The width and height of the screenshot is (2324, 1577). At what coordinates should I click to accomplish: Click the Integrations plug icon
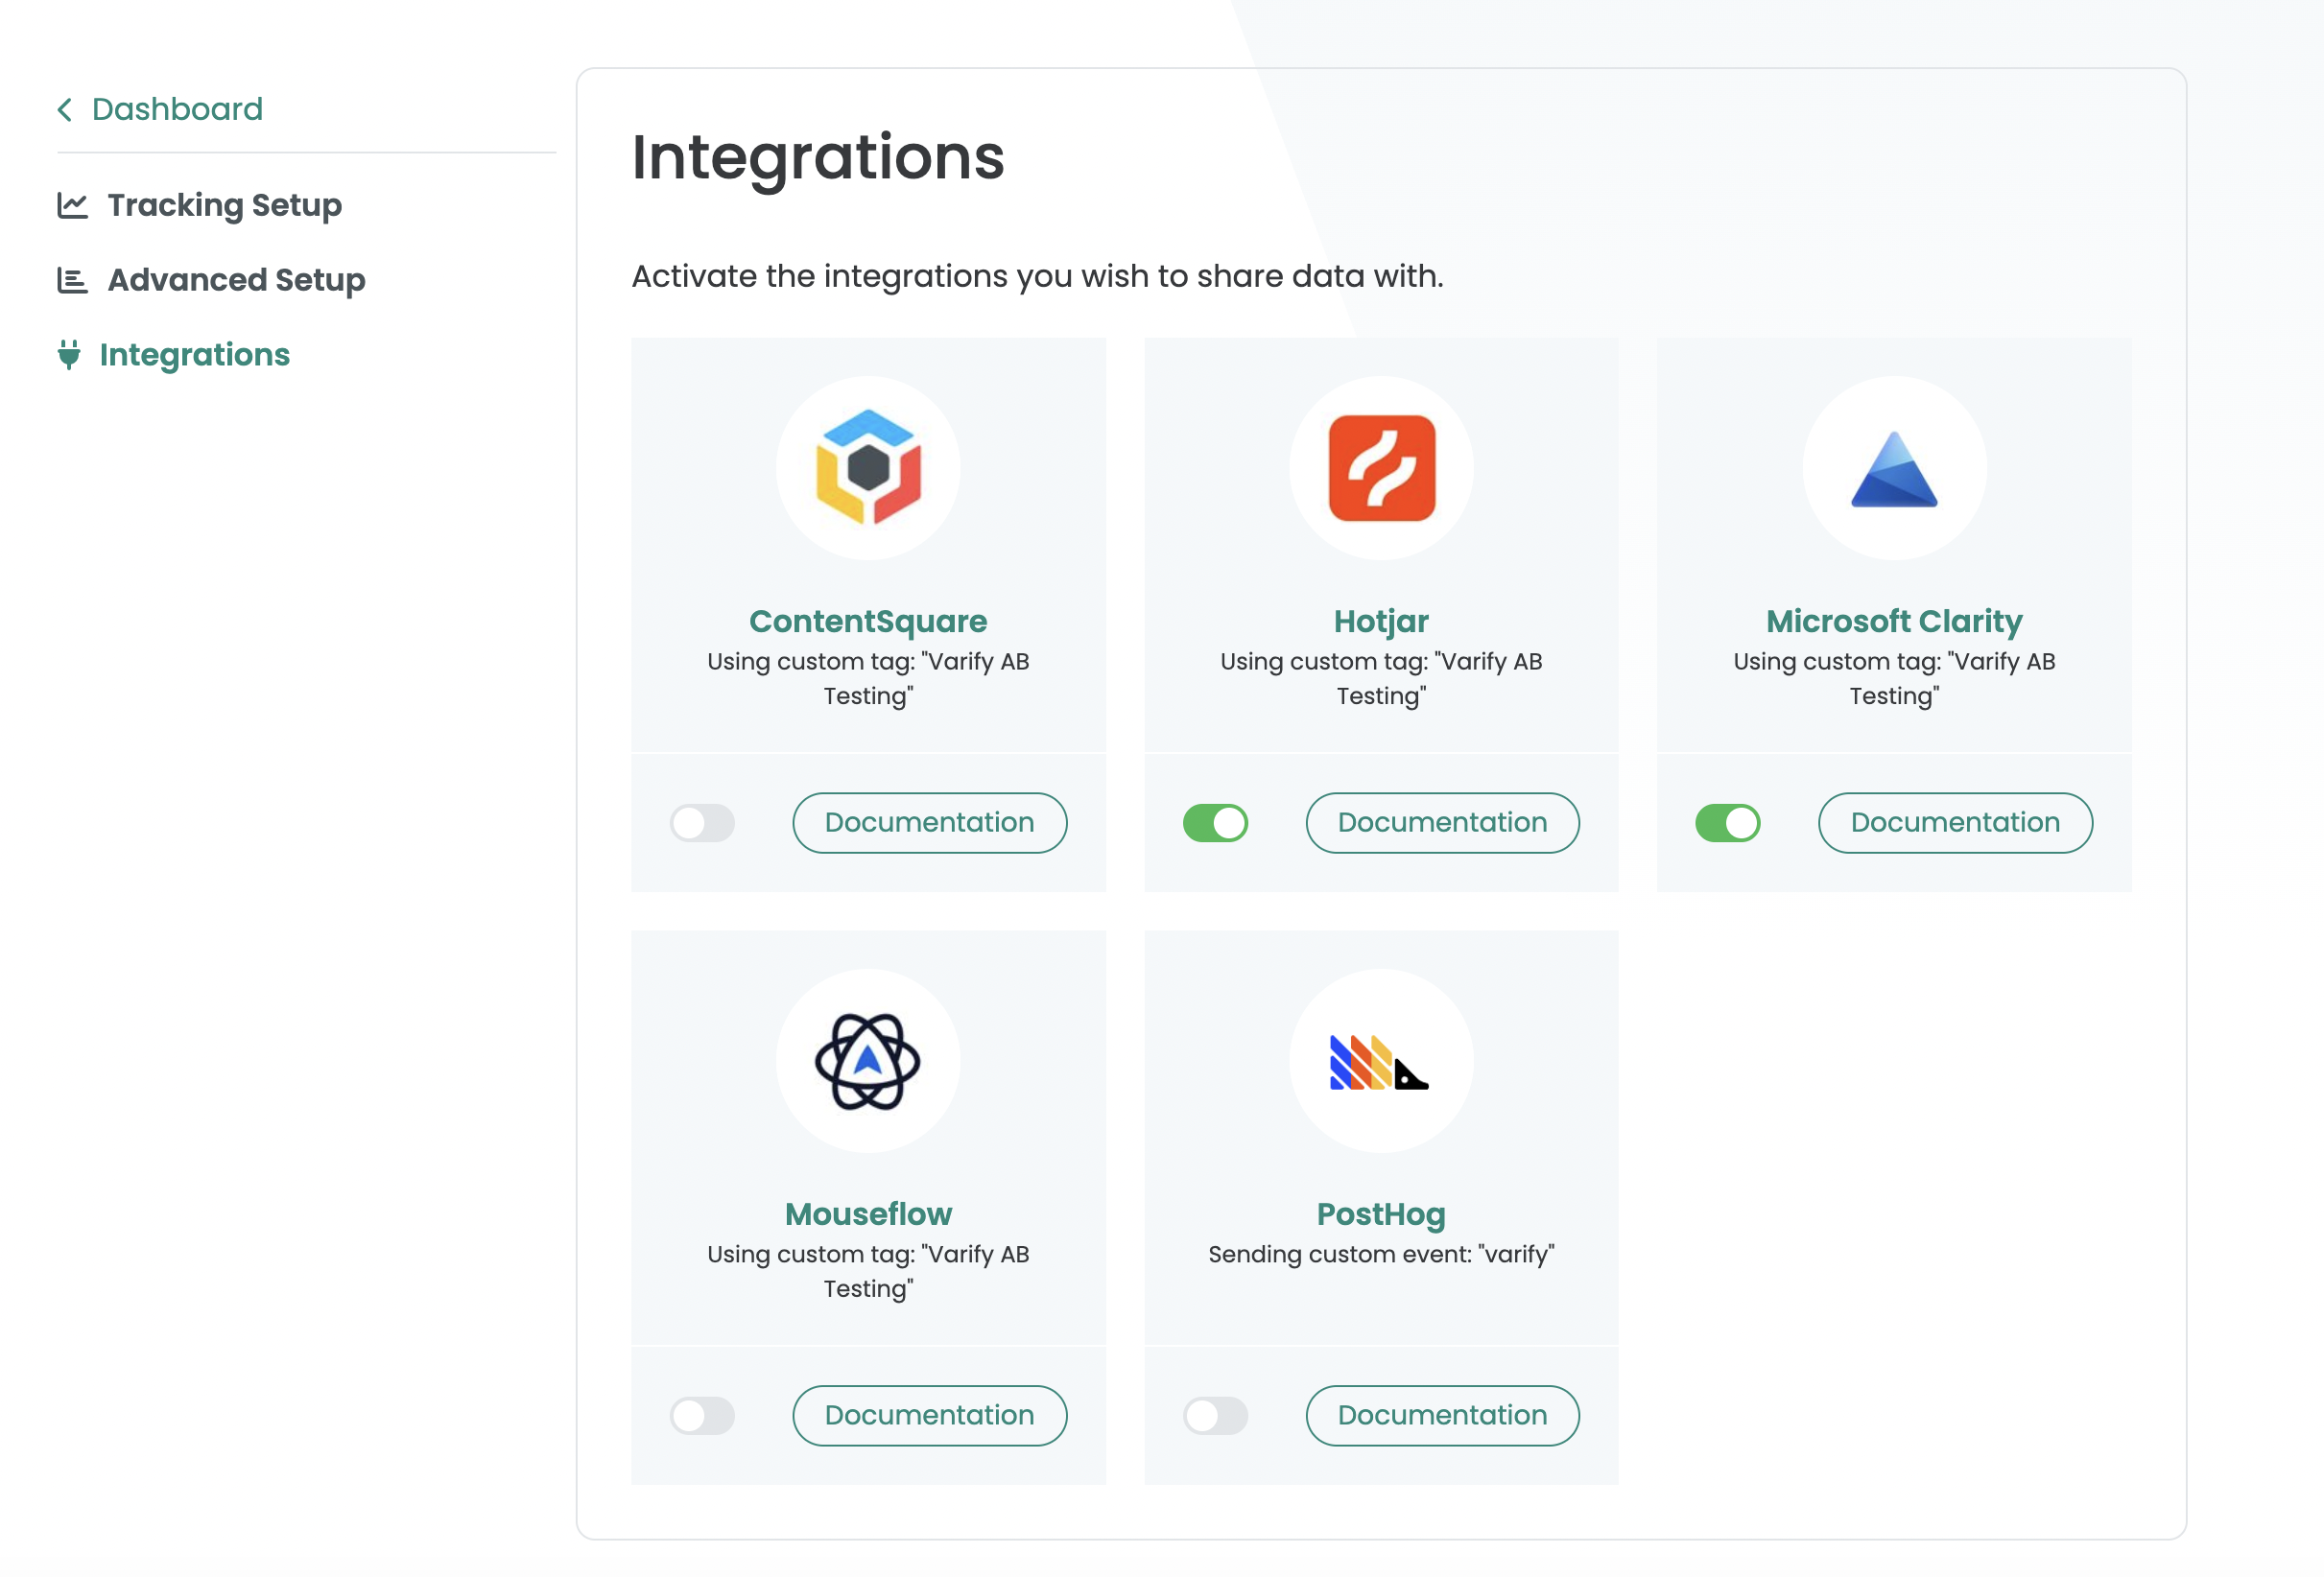69,354
